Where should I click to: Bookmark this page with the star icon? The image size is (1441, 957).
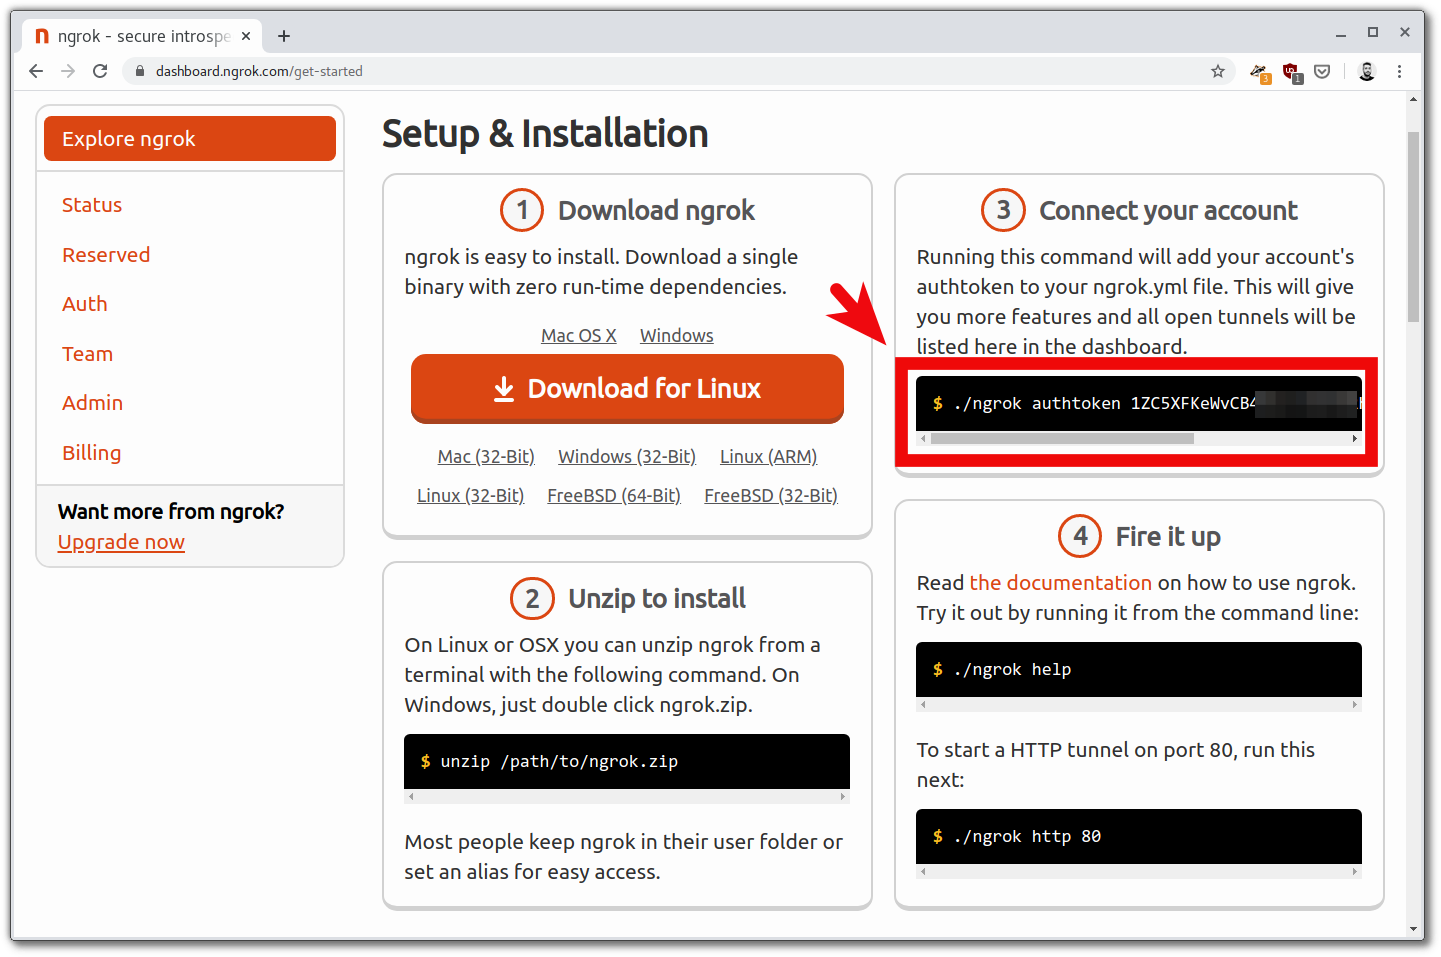pos(1218,71)
